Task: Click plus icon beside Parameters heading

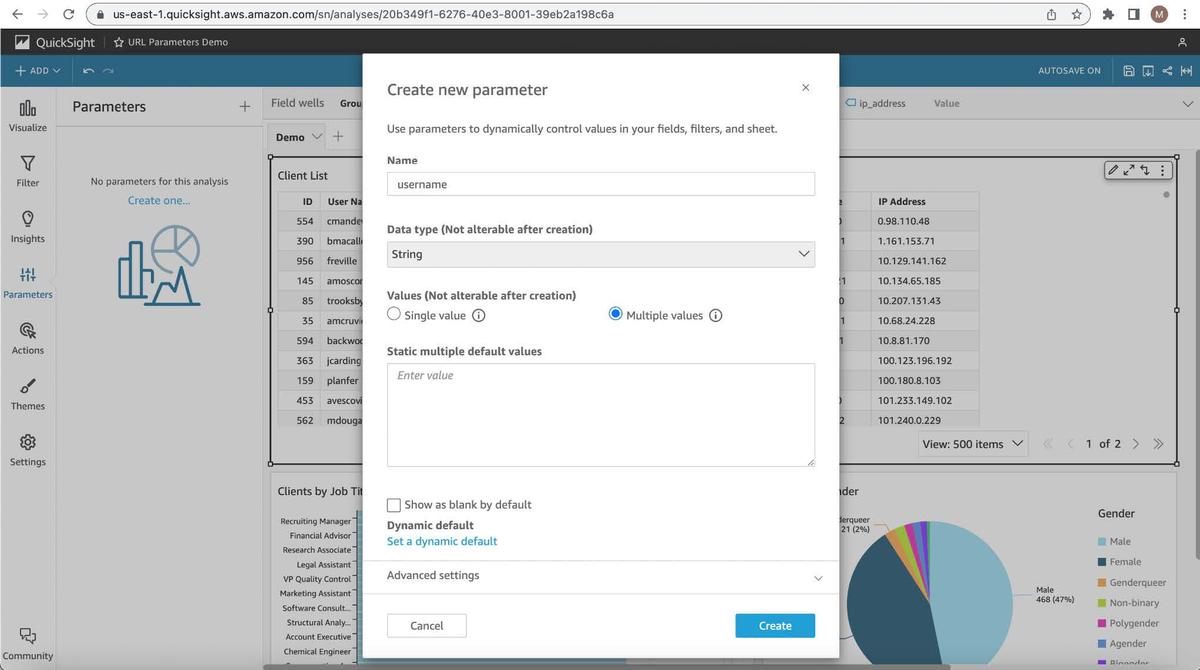Action: pos(245,106)
